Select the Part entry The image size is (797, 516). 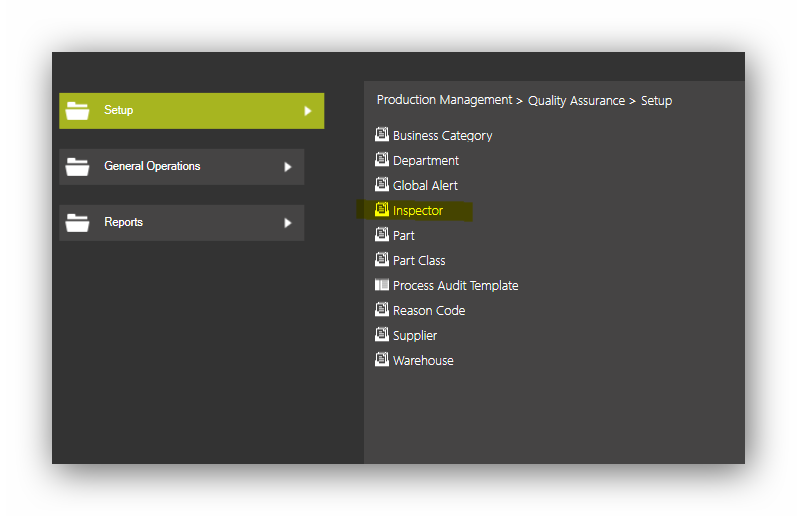(x=404, y=236)
